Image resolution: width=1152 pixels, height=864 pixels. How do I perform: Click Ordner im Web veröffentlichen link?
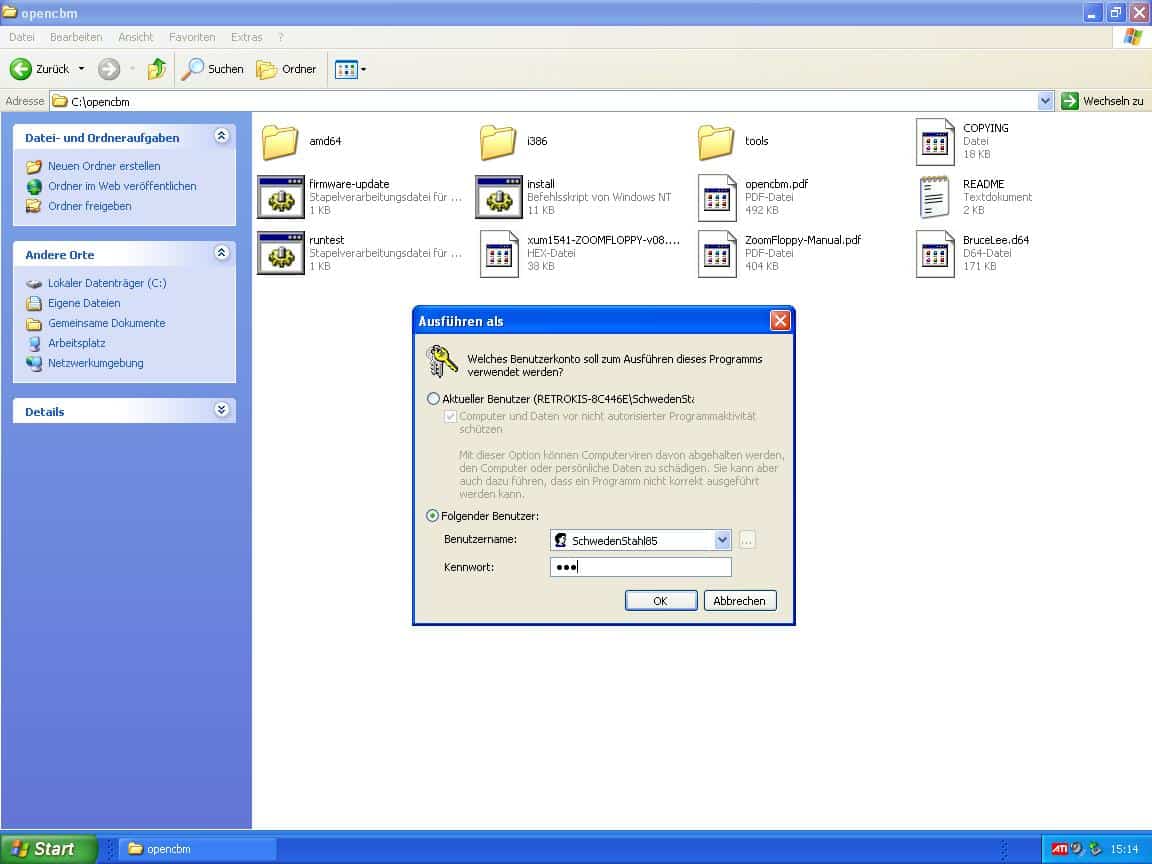pyautogui.click(x=122, y=186)
